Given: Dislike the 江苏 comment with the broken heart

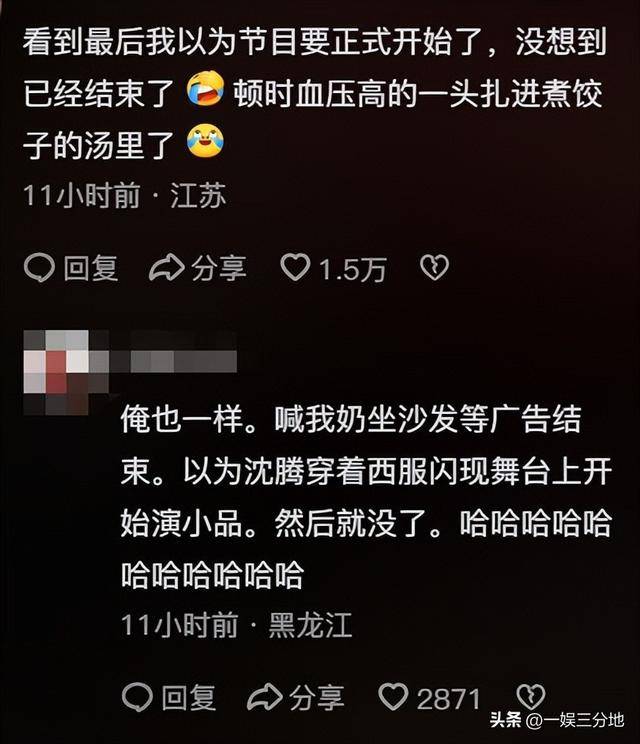Looking at the screenshot, I should [x=434, y=268].
